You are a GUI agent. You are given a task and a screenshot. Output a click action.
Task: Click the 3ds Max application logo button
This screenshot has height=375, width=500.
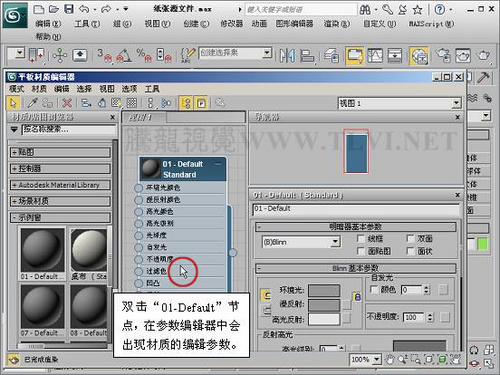click(x=15, y=15)
